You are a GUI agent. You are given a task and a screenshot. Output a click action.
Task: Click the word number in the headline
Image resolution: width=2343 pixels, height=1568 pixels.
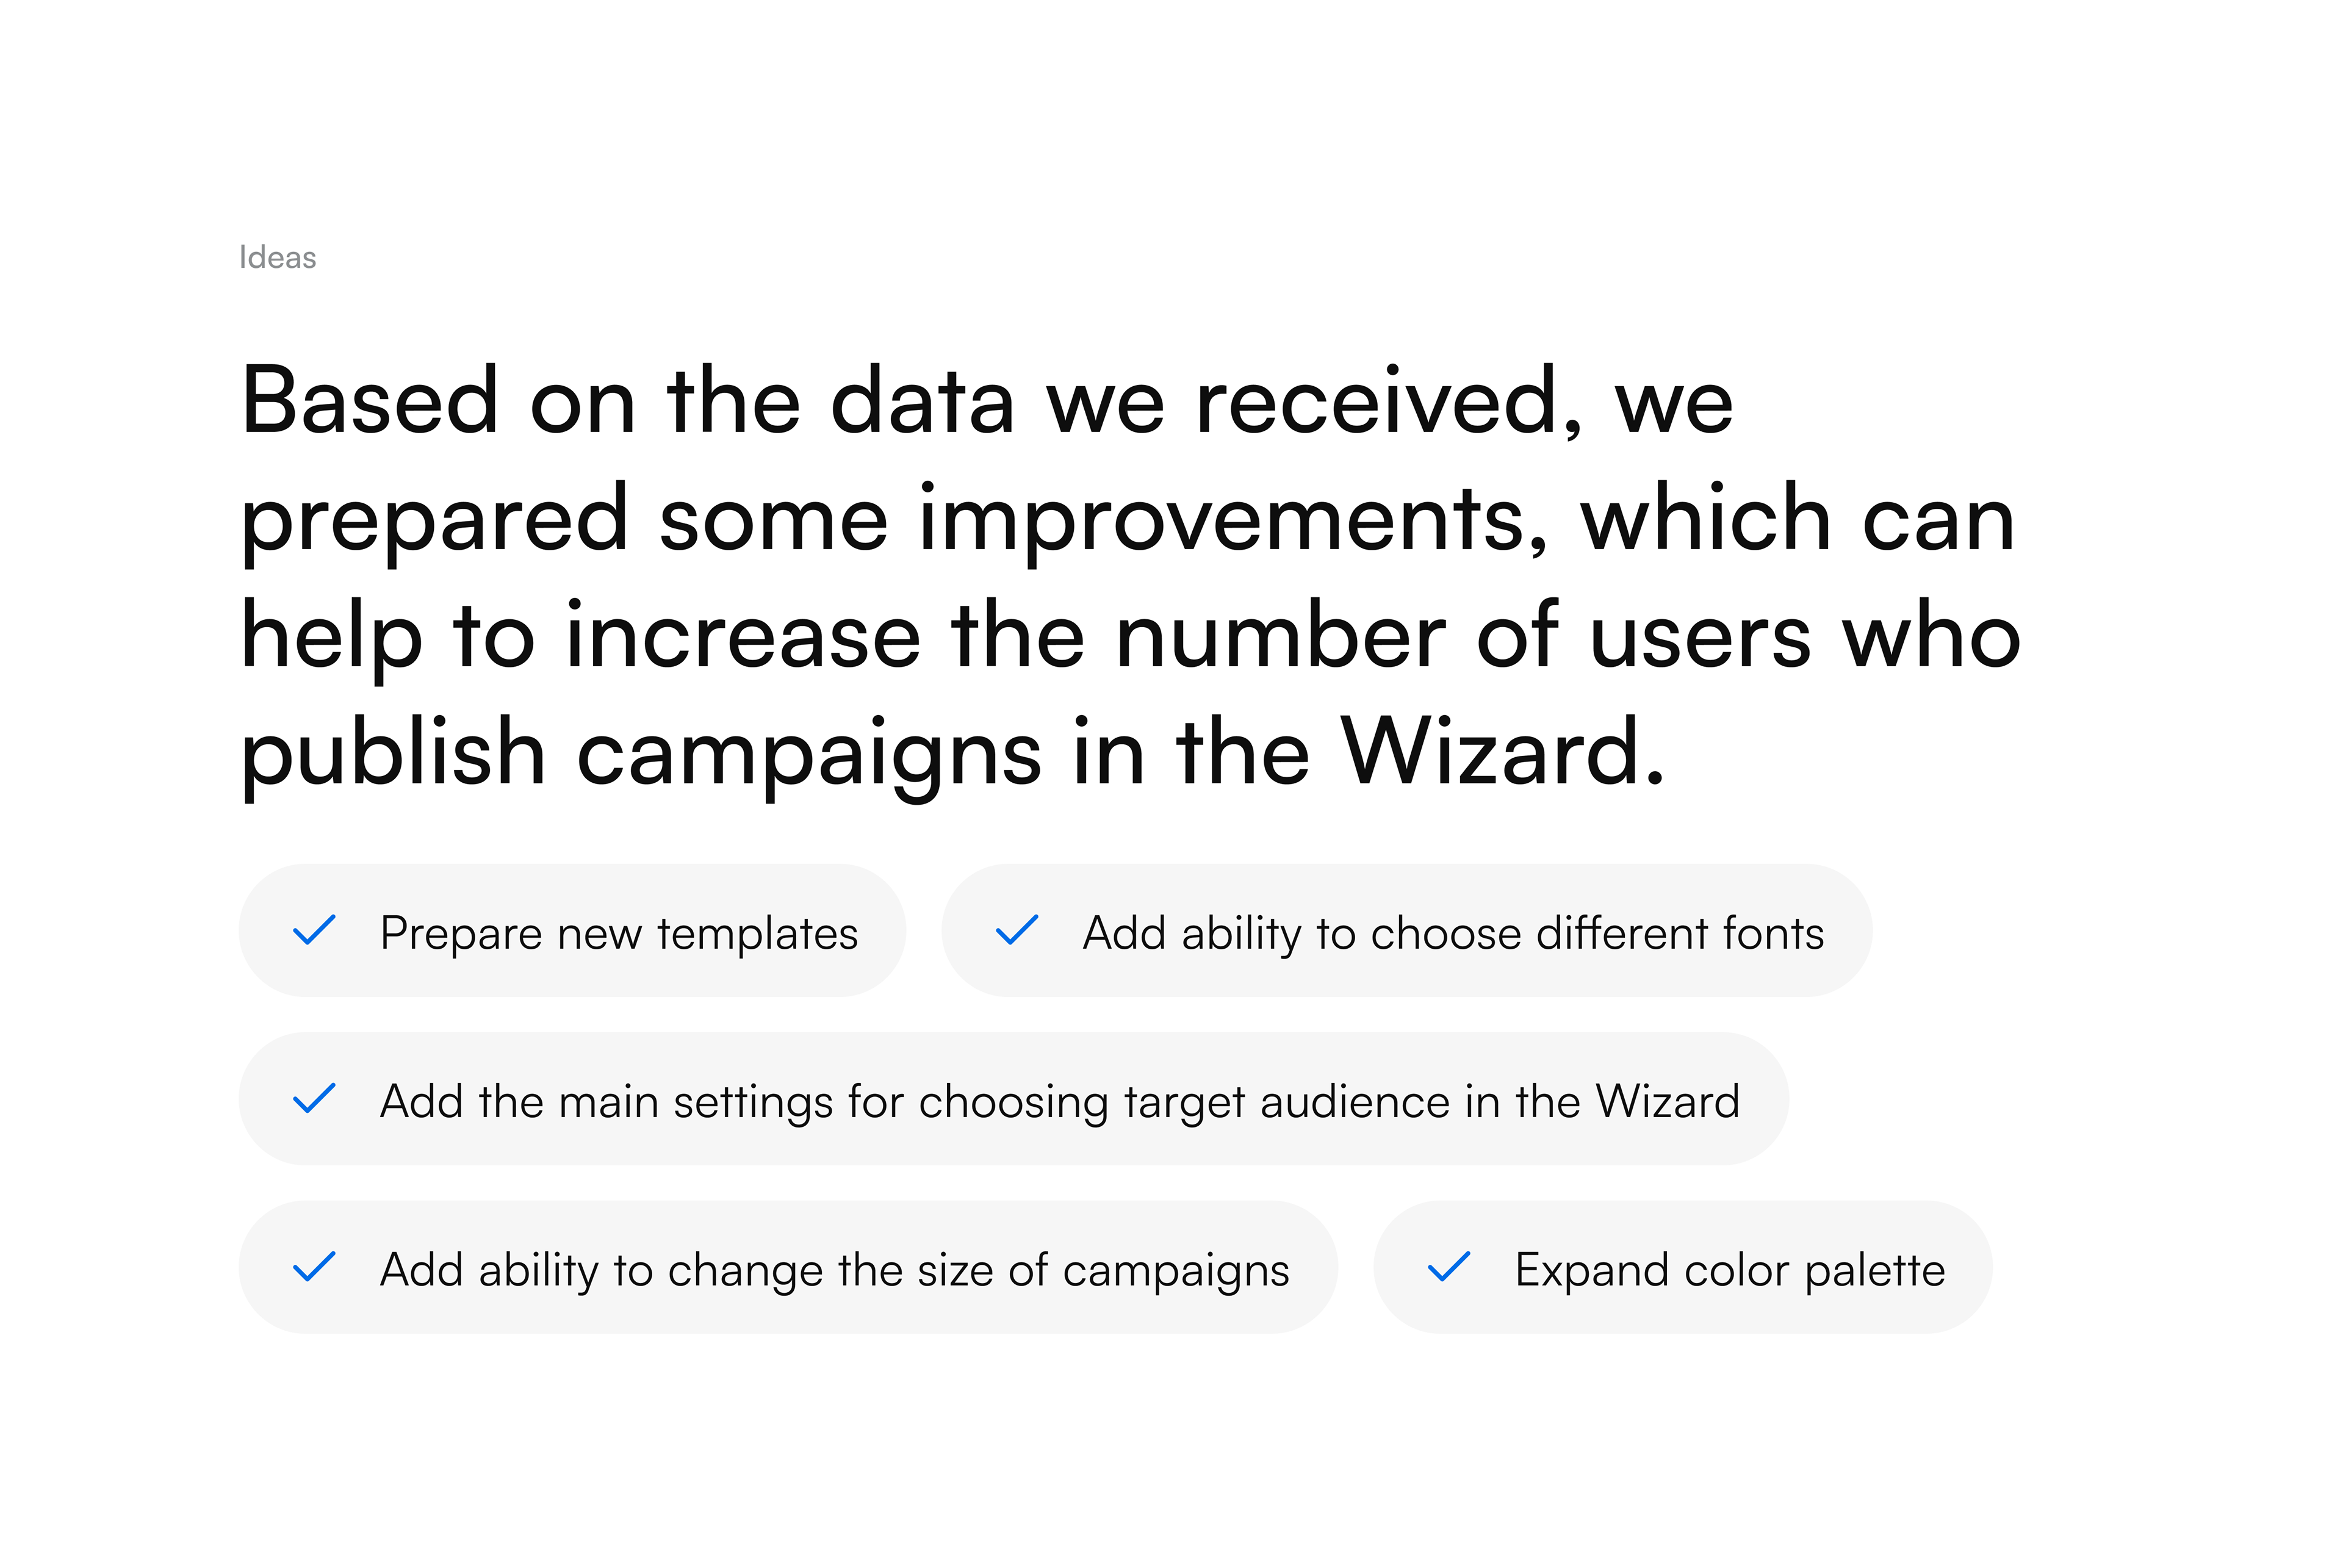pos(1280,637)
